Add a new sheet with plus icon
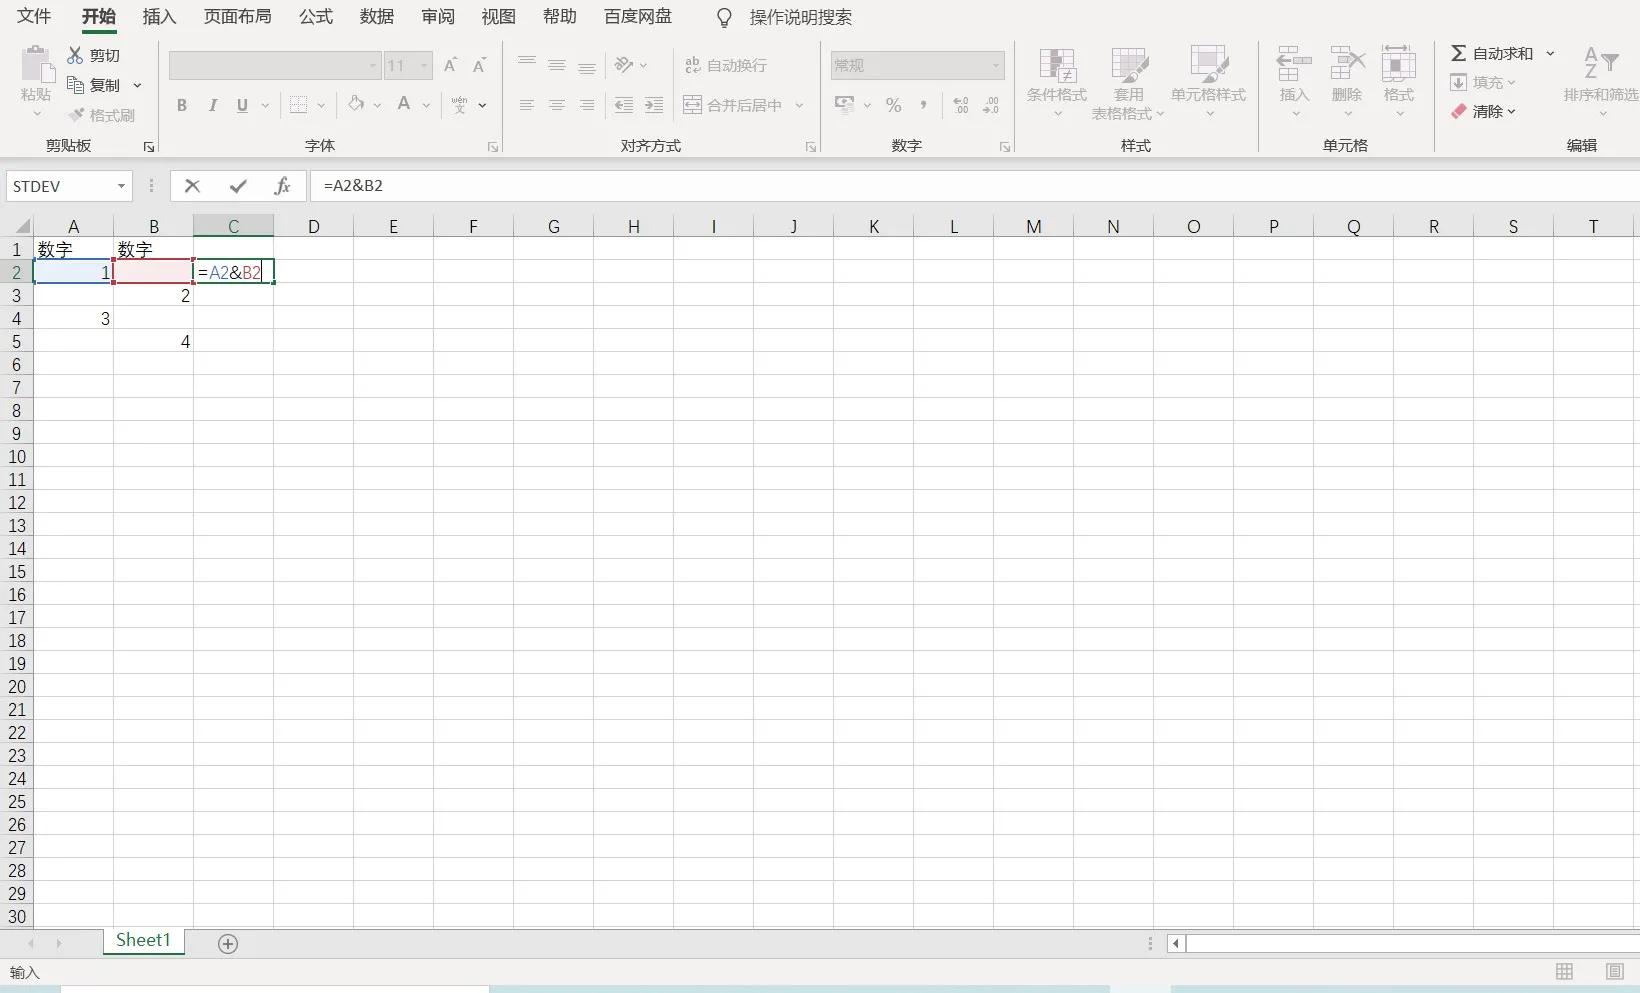 228,944
